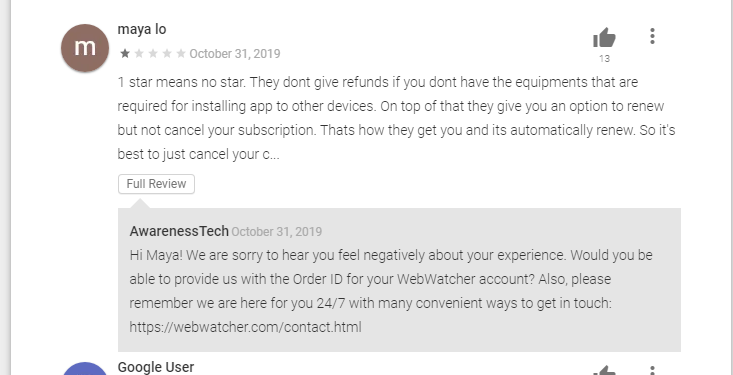Image resolution: width=733 pixels, height=375 pixels.
Task: Click the AwarenessTech developer name
Action: (179, 231)
